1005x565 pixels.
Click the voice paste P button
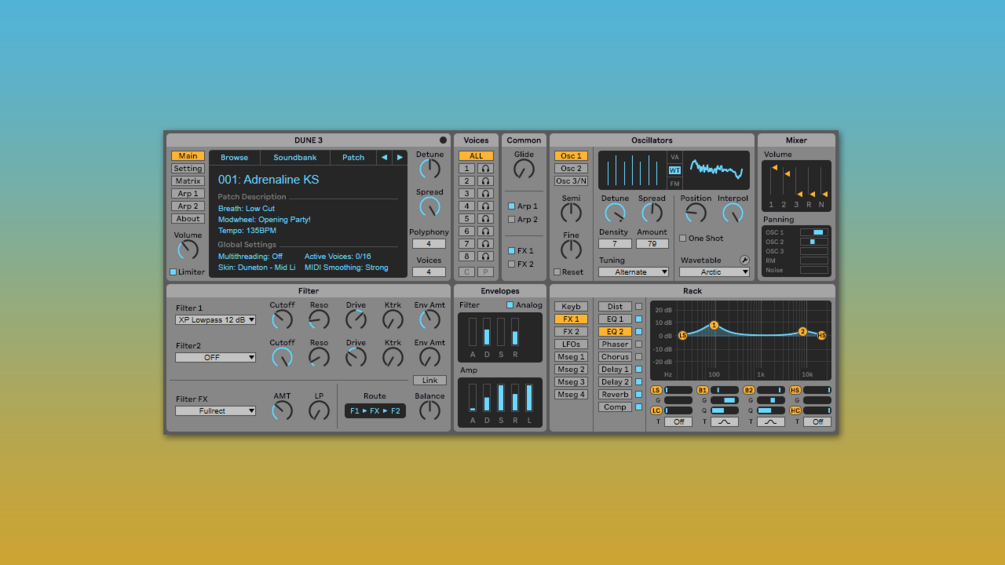tap(485, 272)
